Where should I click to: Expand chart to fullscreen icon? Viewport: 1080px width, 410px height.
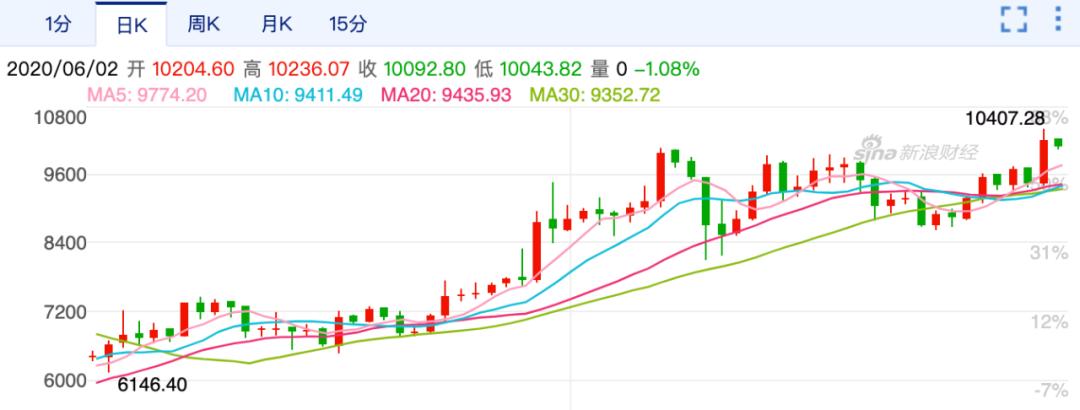tap(1014, 19)
